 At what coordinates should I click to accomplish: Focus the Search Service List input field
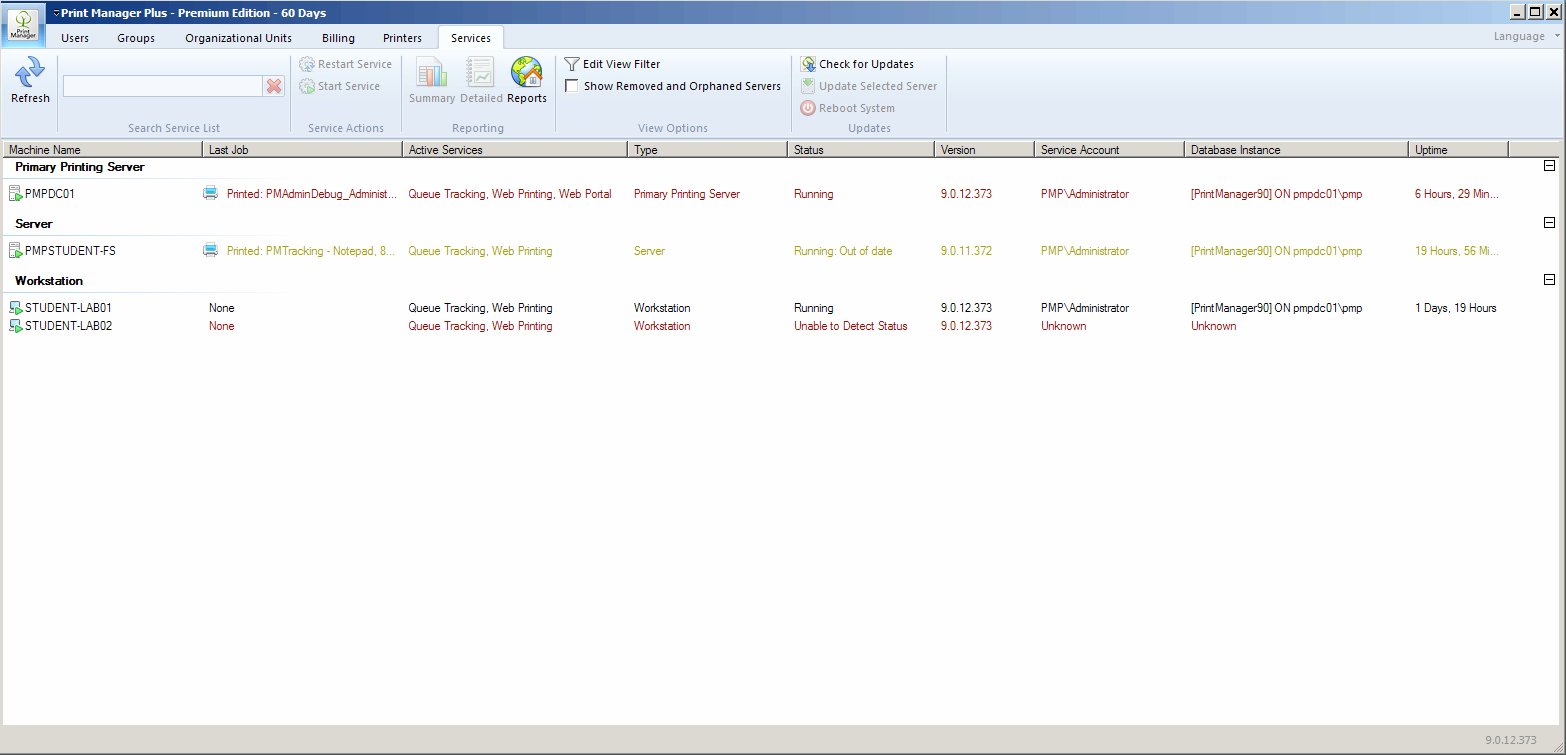tap(163, 86)
